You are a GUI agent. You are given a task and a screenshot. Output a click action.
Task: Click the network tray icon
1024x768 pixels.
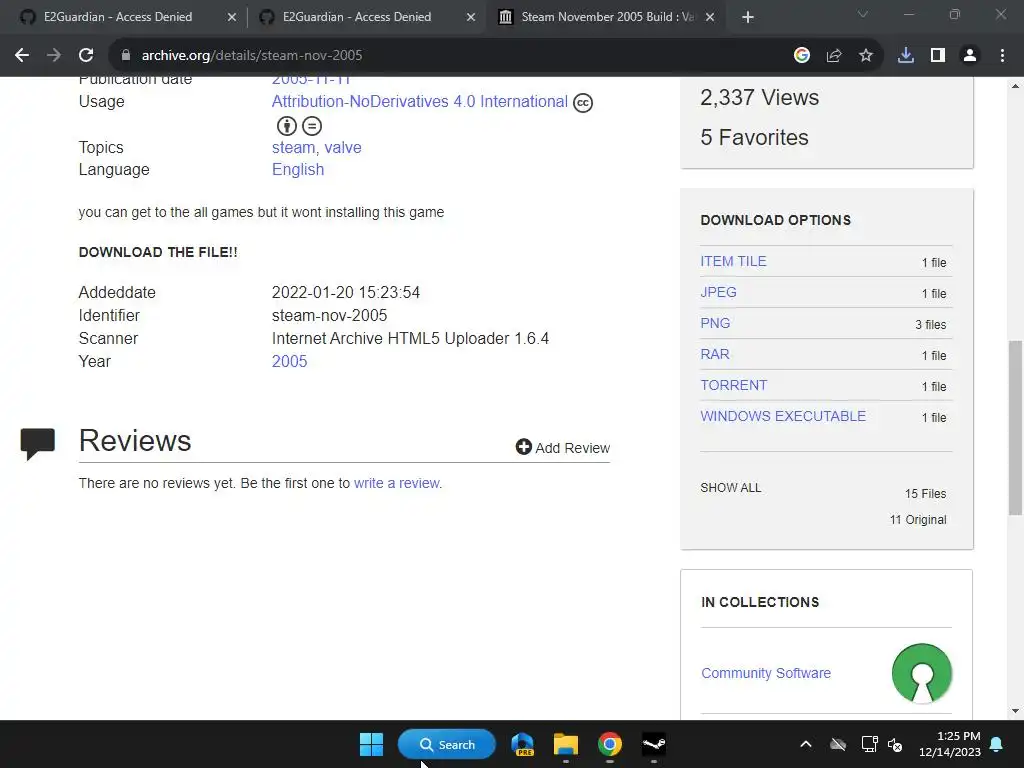point(869,744)
